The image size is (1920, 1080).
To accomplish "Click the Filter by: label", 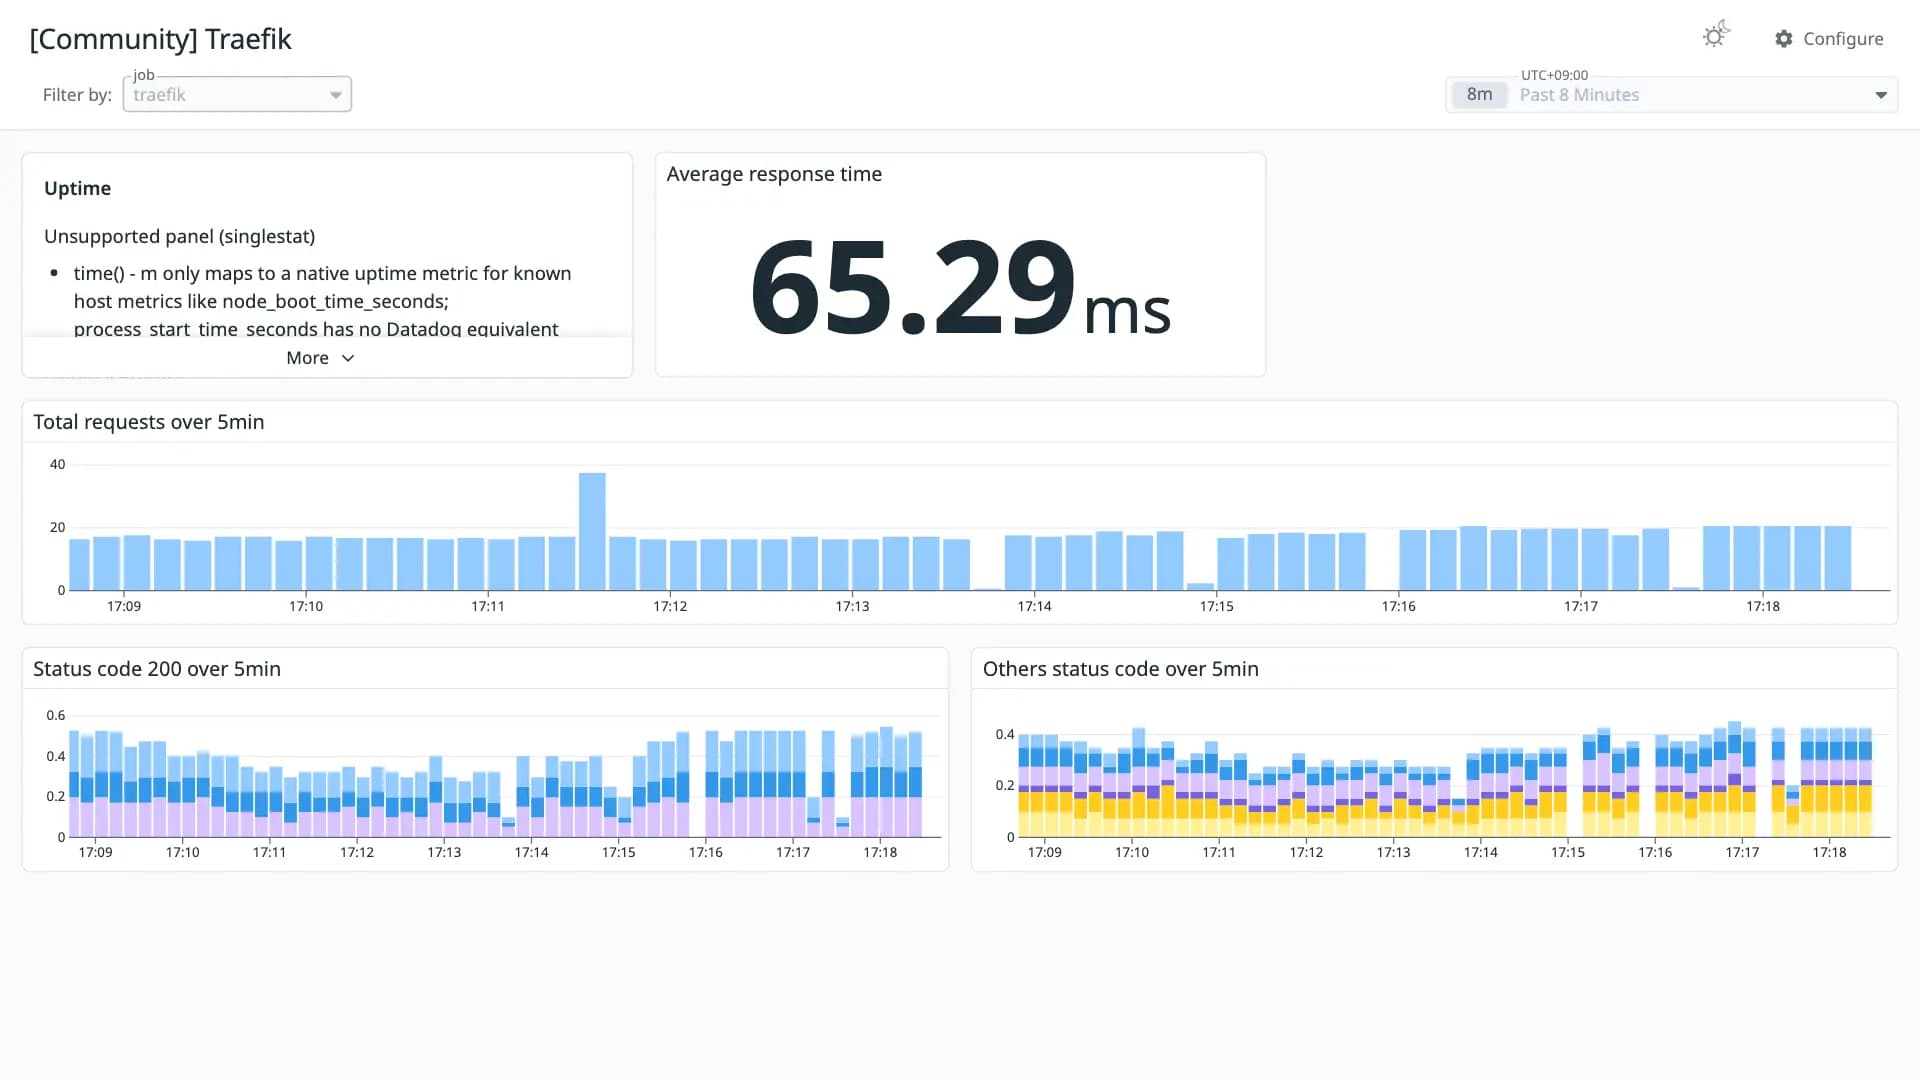I will tap(77, 95).
